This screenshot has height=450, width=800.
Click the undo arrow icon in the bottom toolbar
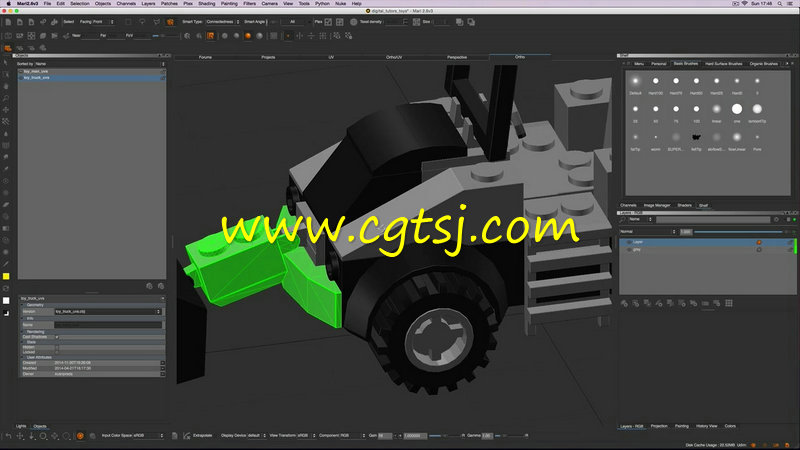[8, 436]
